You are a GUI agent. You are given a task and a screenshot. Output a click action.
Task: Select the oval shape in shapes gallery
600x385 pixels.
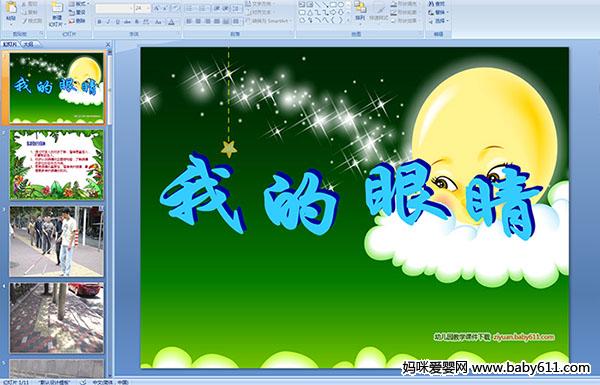341,5
